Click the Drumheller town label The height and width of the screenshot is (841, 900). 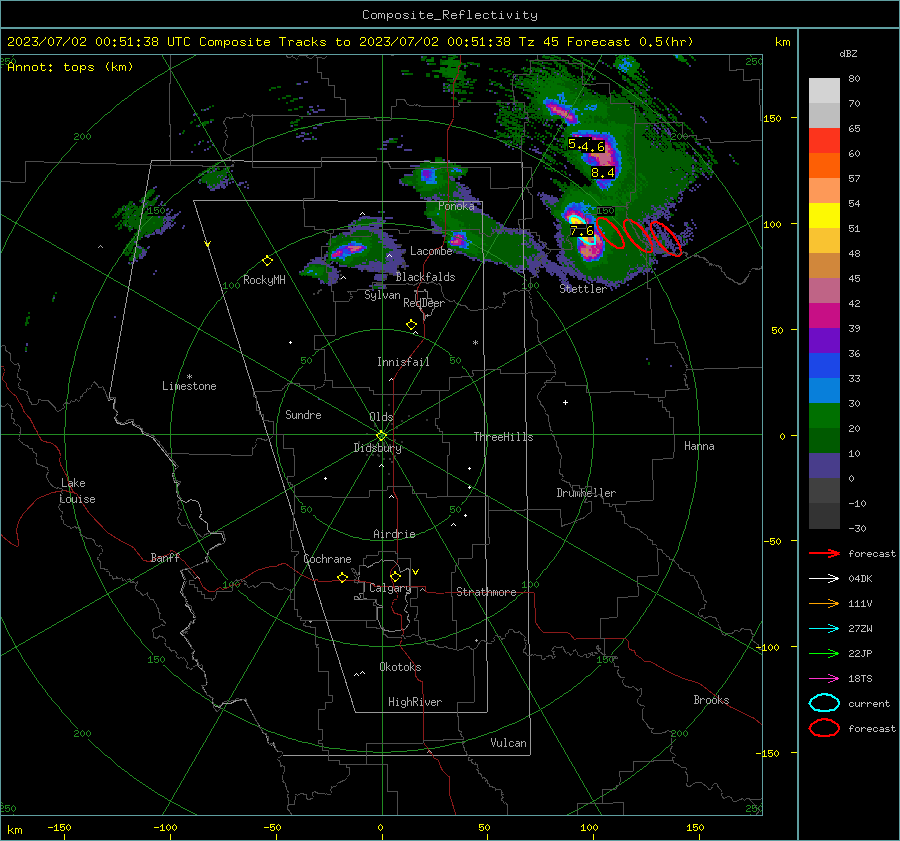coord(586,493)
